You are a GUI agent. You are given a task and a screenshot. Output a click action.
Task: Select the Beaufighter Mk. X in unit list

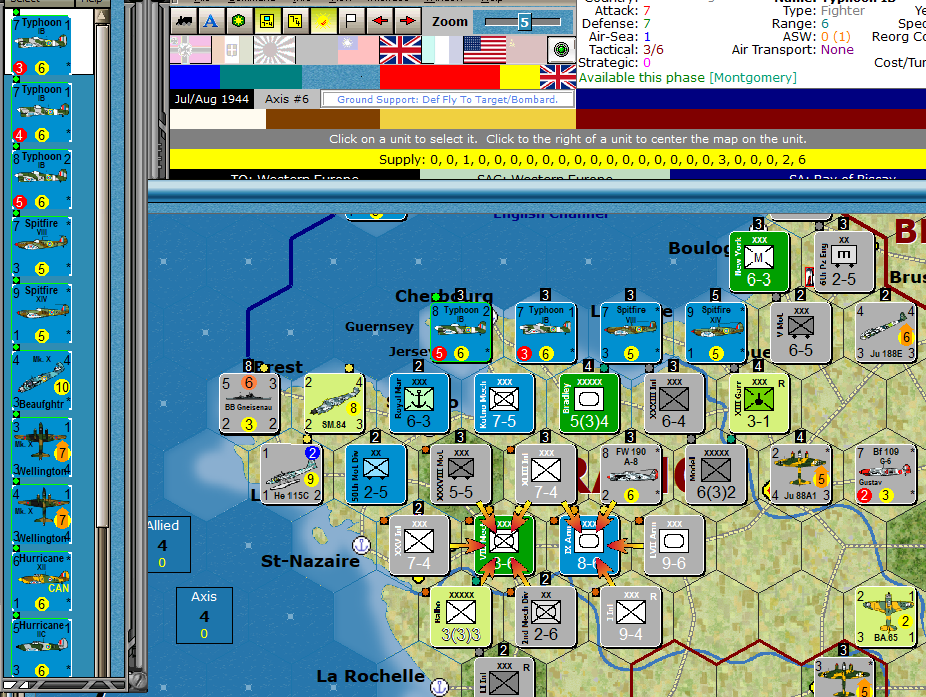pos(41,381)
